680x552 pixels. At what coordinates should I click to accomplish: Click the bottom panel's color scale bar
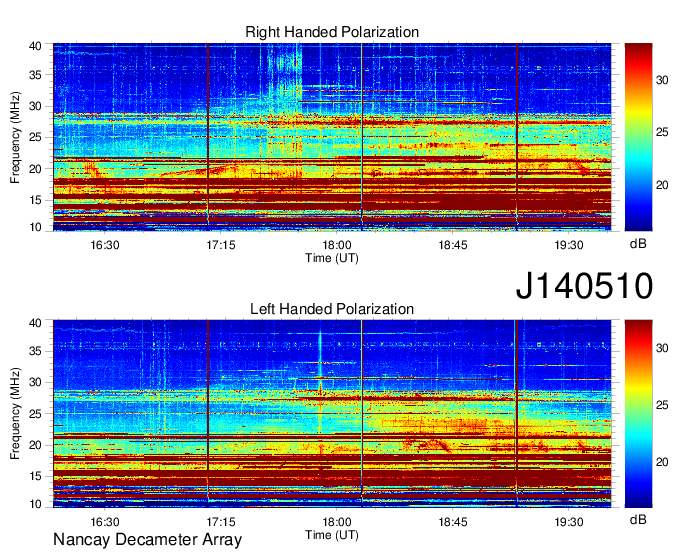point(638,414)
